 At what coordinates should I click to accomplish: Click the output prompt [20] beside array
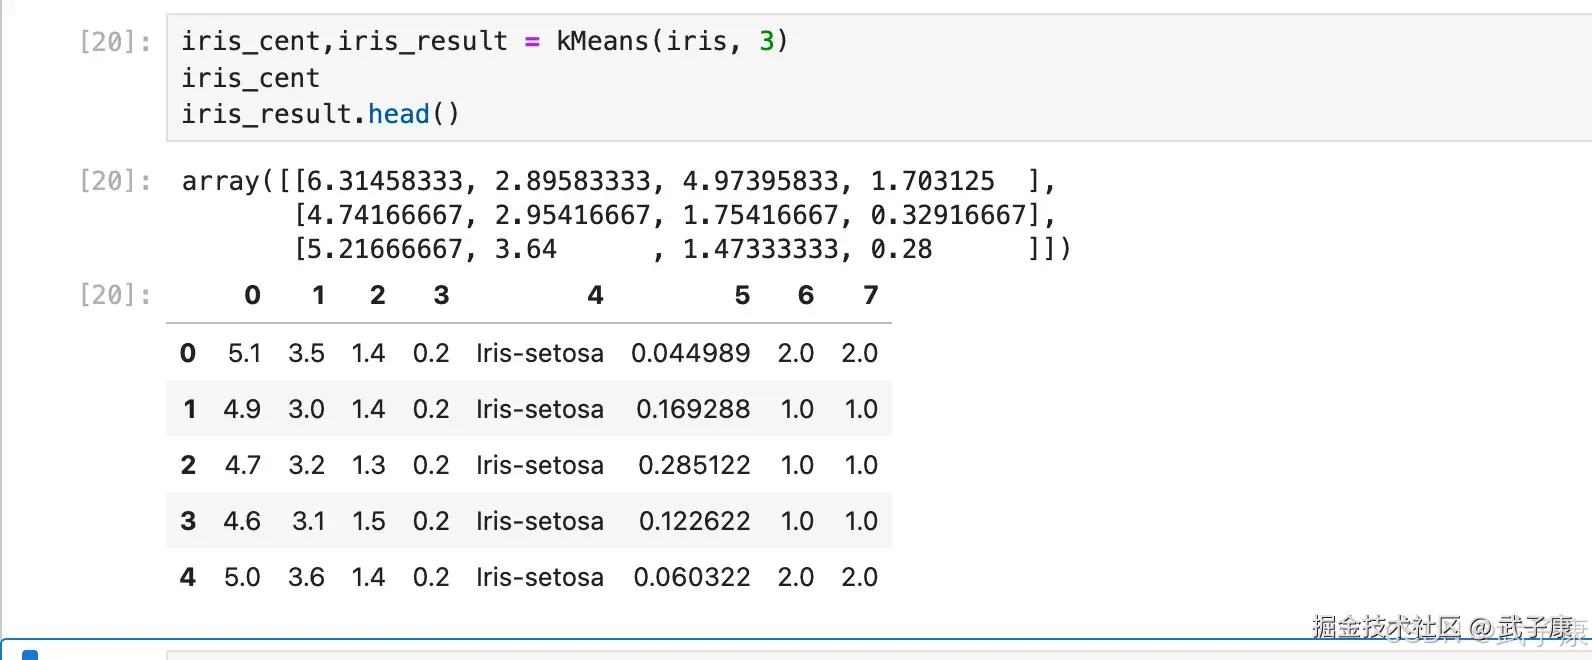115,181
